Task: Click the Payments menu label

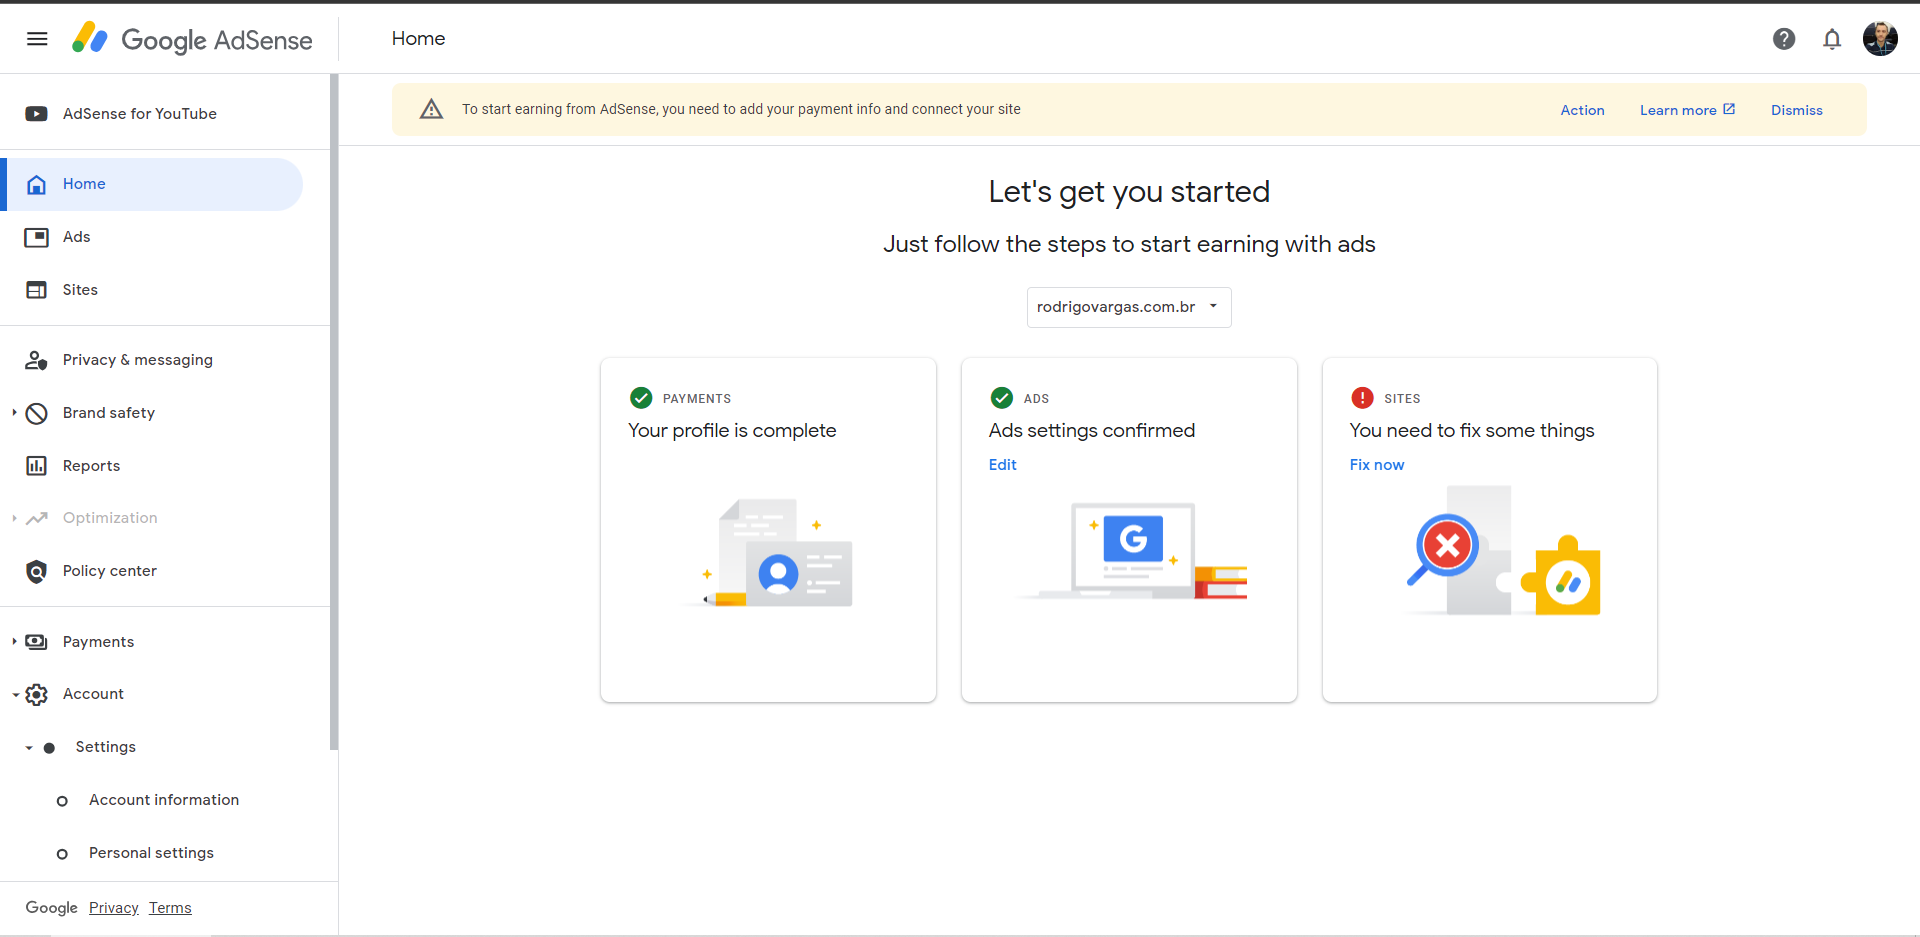Action: coord(98,642)
